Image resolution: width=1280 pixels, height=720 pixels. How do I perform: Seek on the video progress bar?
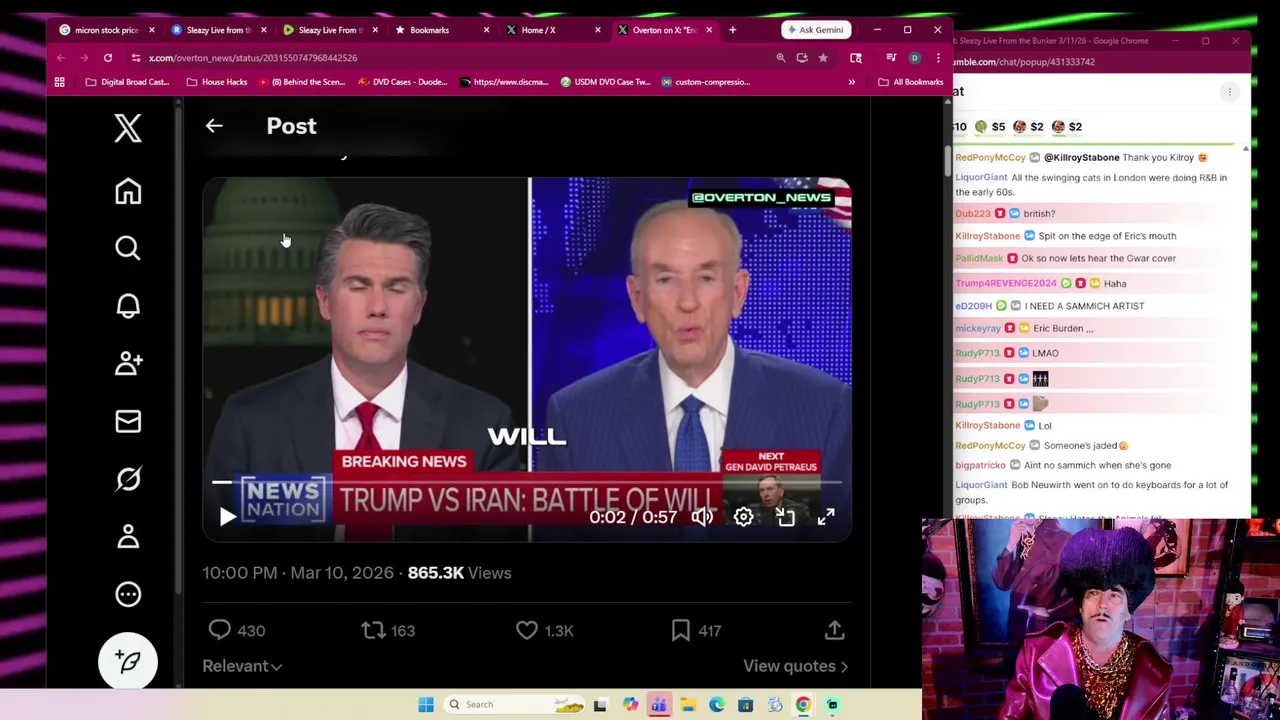(527, 483)
